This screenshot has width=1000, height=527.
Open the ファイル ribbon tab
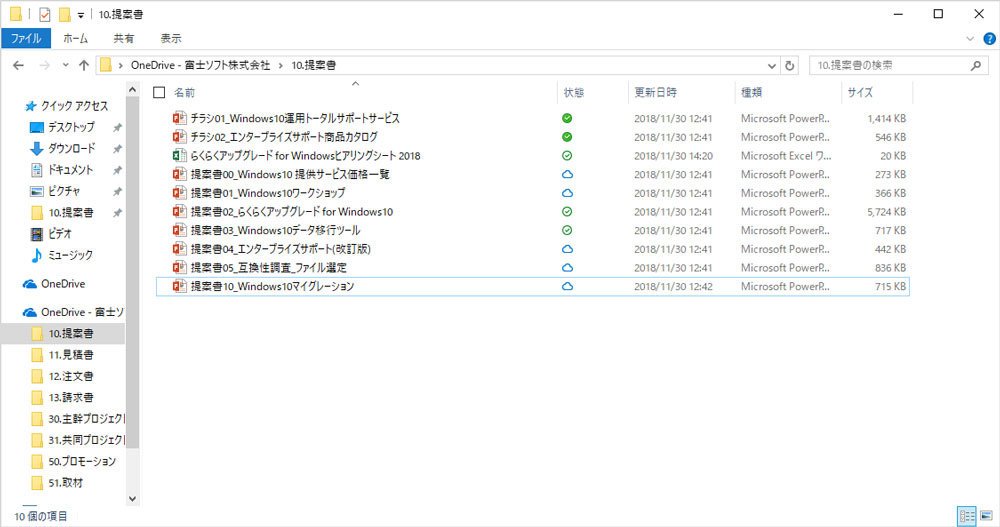click(26, 38)
